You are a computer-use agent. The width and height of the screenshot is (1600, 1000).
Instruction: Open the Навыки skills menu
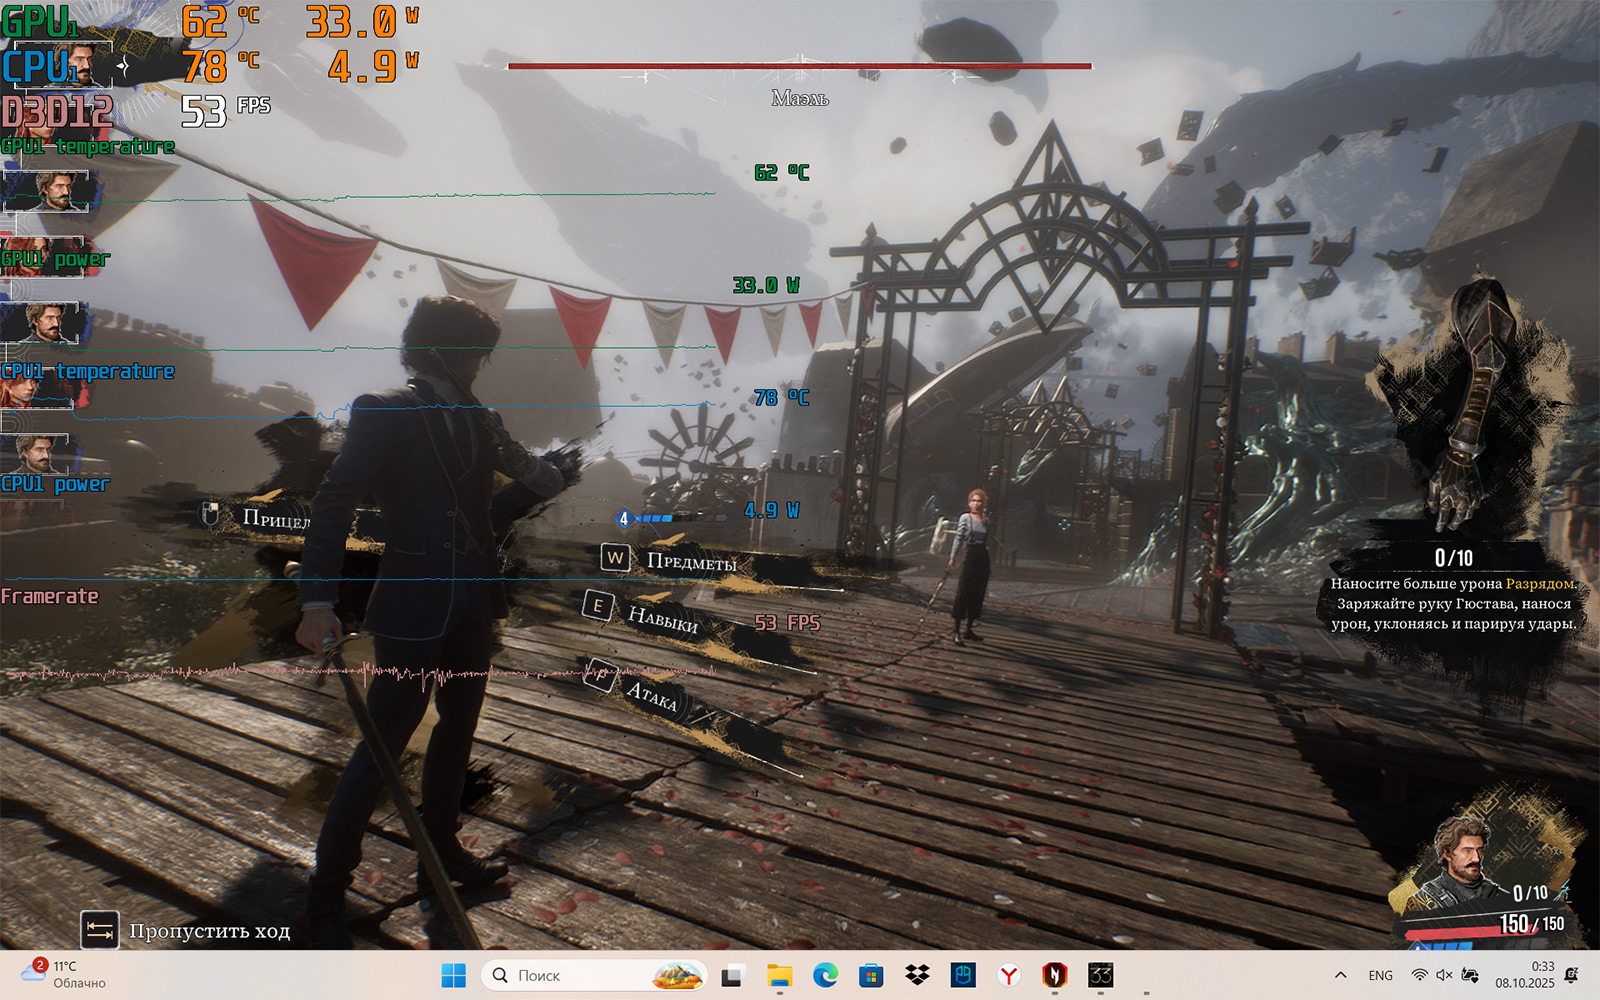(661, 618)
